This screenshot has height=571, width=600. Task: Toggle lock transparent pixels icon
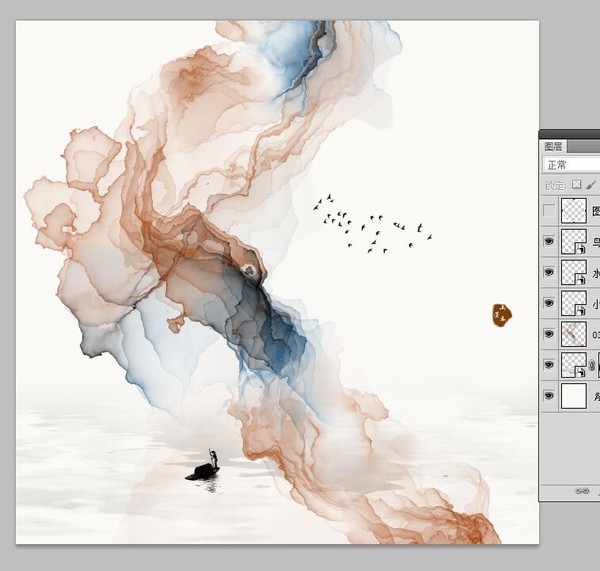click(576, 185)
